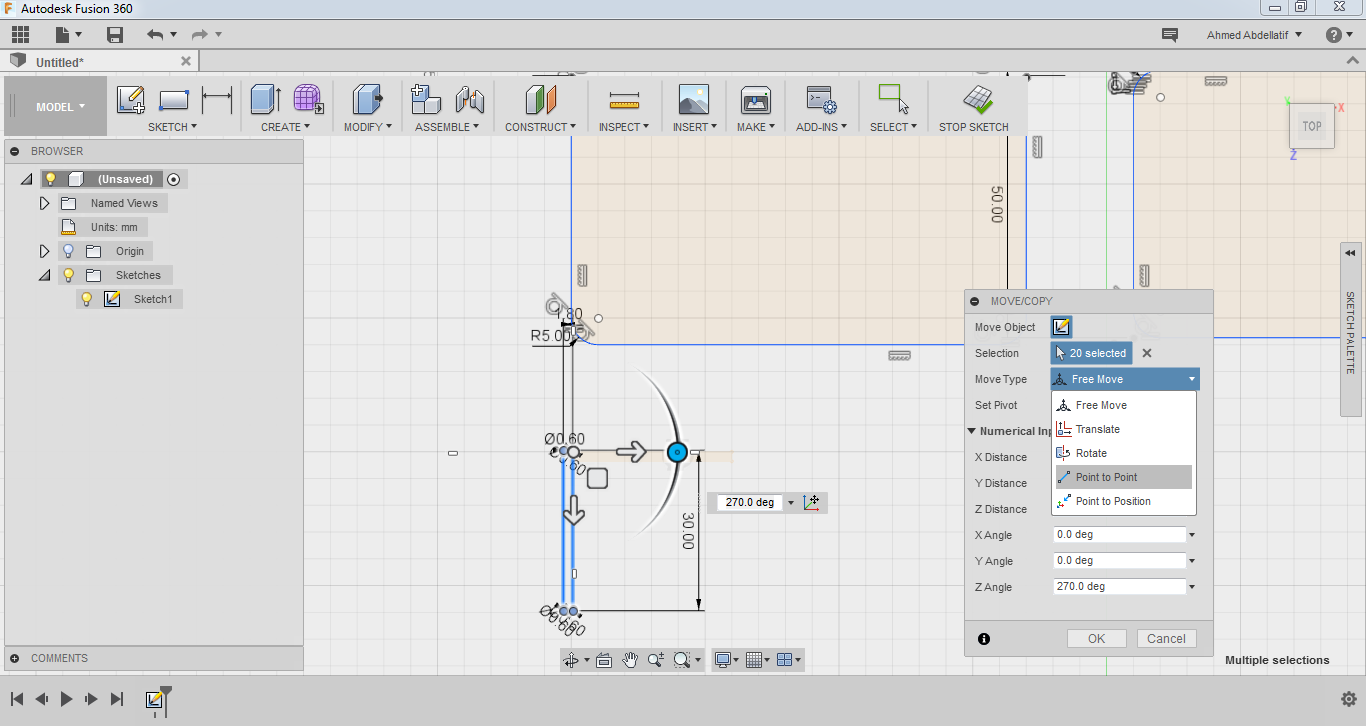Click the Joint icon in ASSEMBLE
This screenshot has width=1366, height=726.
pos(470,100)
